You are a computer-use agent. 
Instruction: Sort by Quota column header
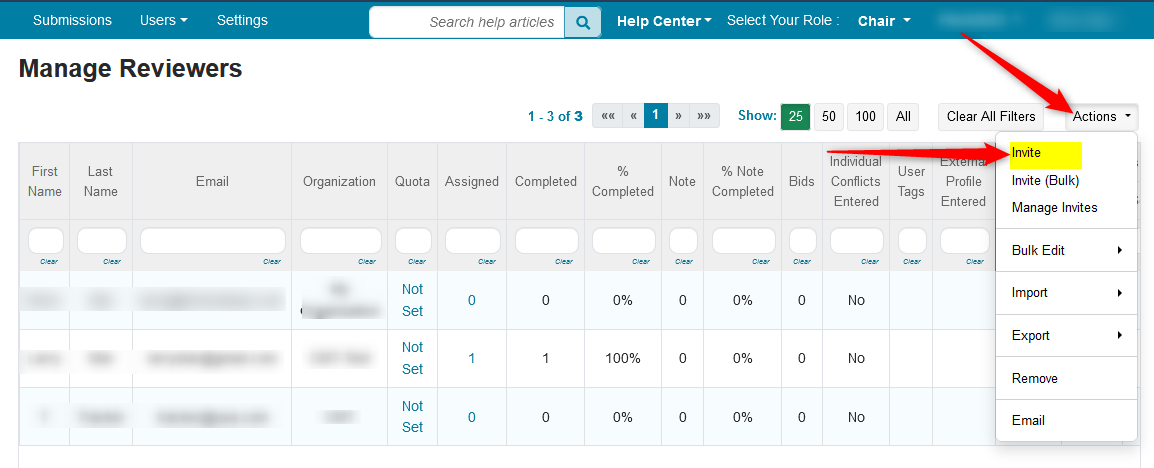click(x=412, y=181)
